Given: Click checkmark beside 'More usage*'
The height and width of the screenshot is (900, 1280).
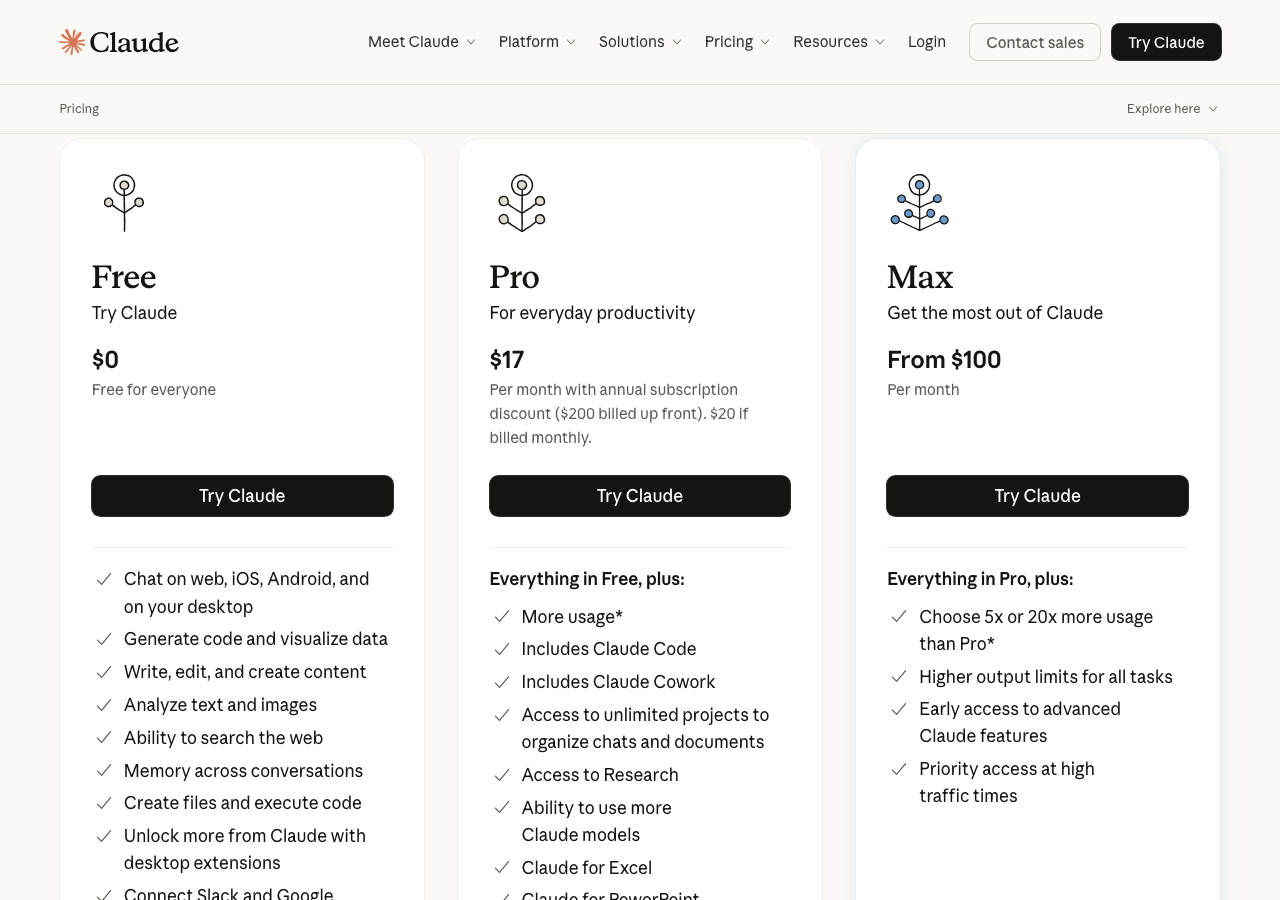Looking at the screenshot, I should 501,617.
